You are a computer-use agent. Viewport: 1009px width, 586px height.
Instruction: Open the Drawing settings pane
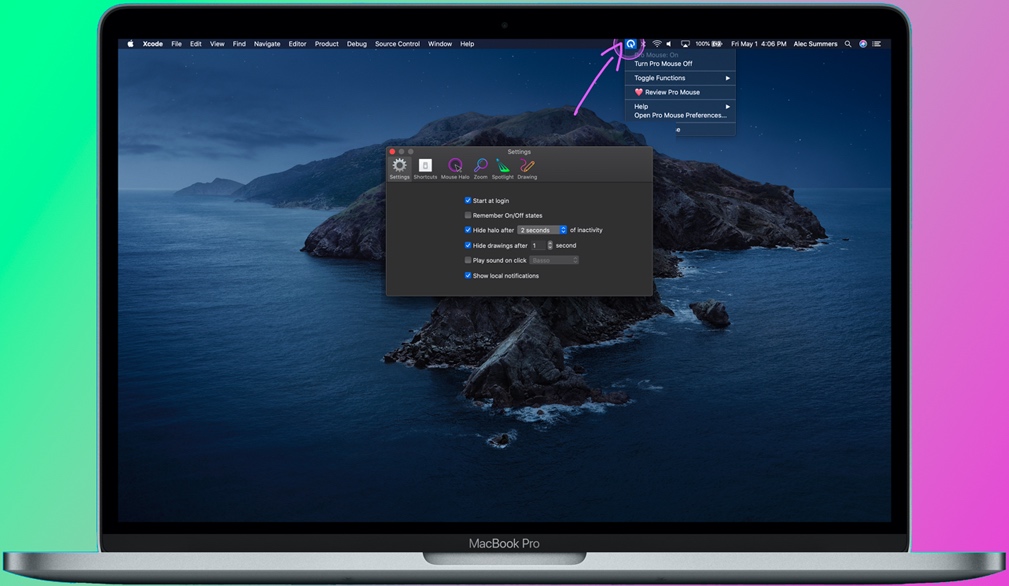(527, 166)
